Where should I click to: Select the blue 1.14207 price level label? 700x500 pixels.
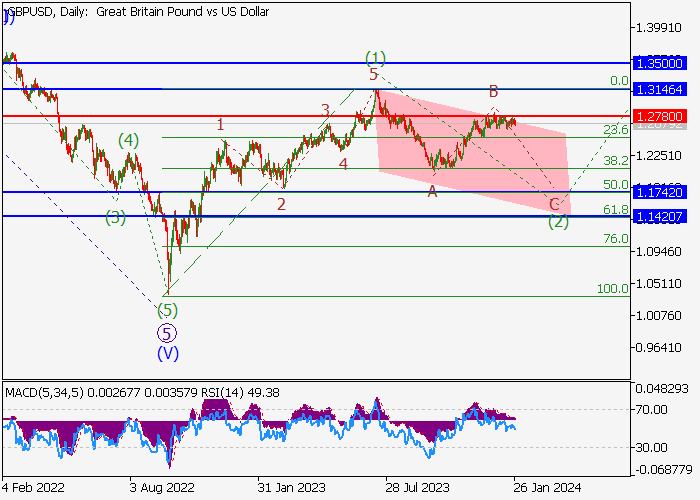pos(659,217)
